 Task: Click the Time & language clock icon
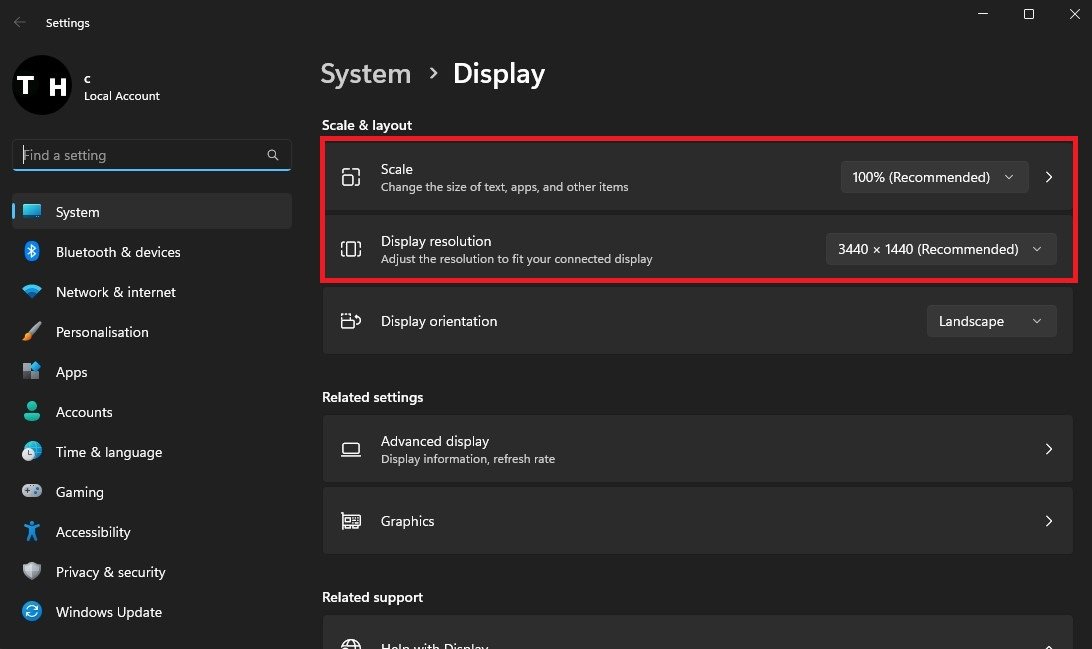click(32, 452)
